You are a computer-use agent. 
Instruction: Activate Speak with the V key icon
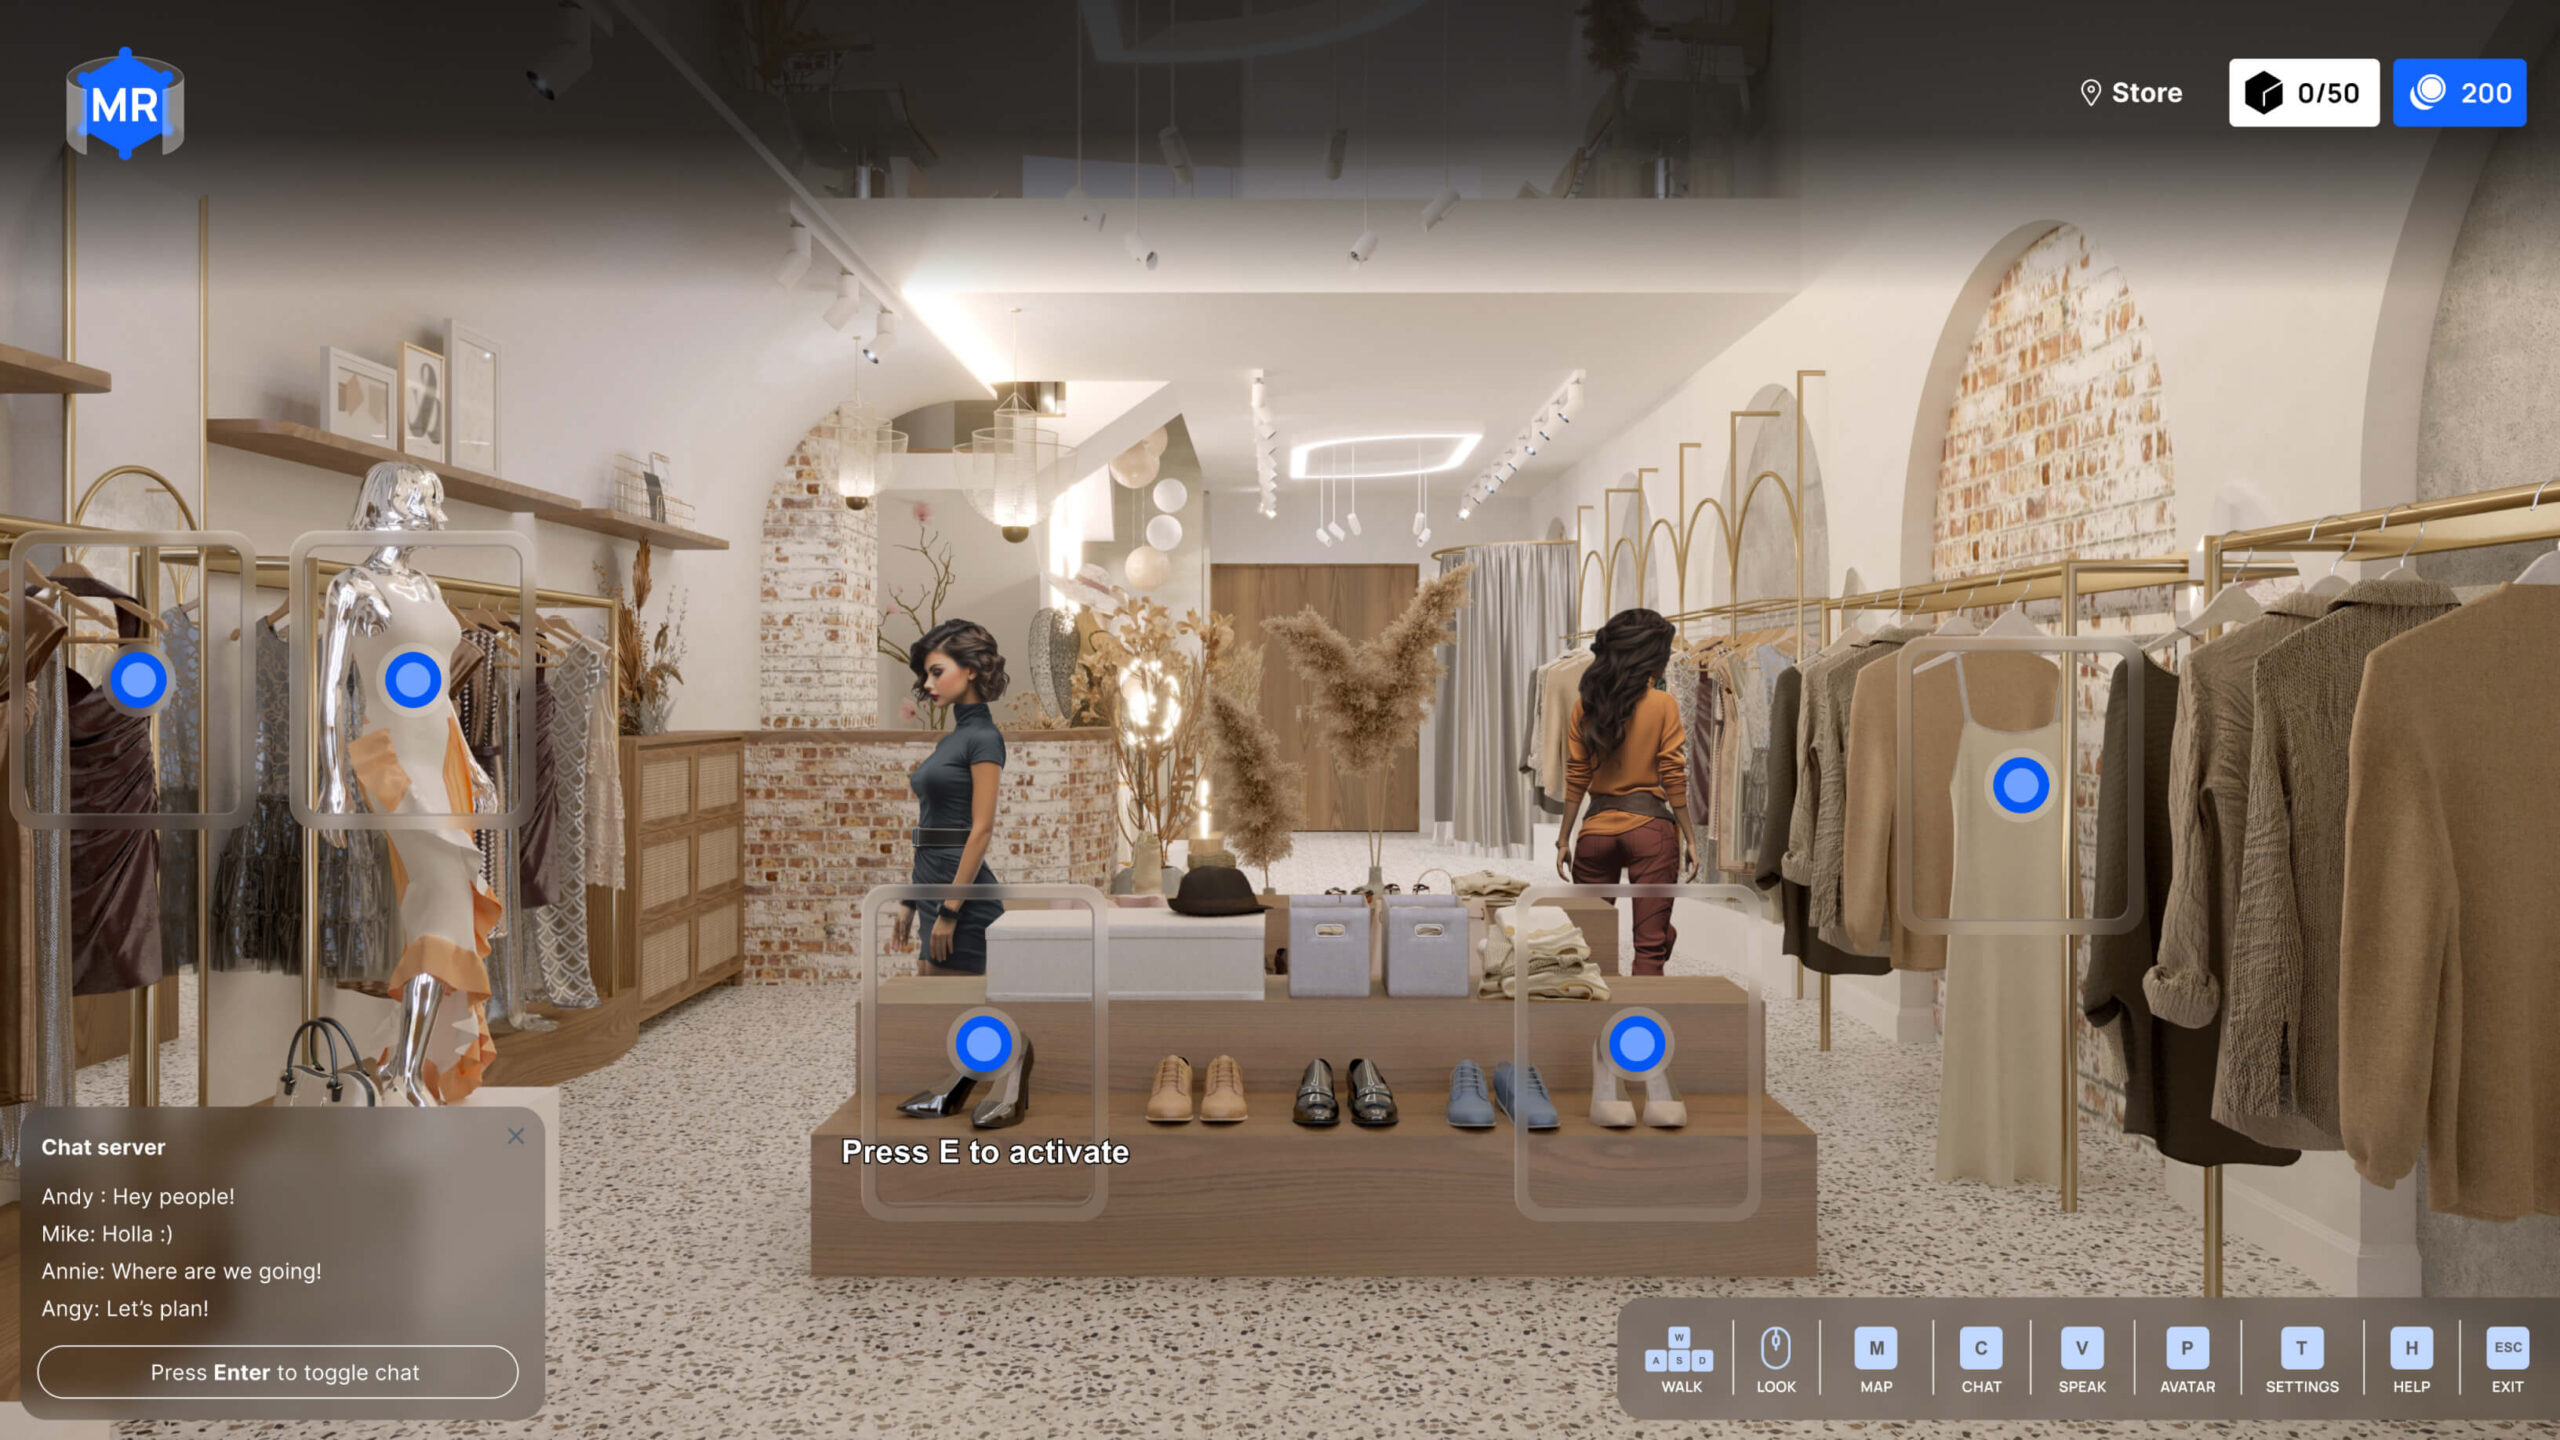click(2081, 1348)
